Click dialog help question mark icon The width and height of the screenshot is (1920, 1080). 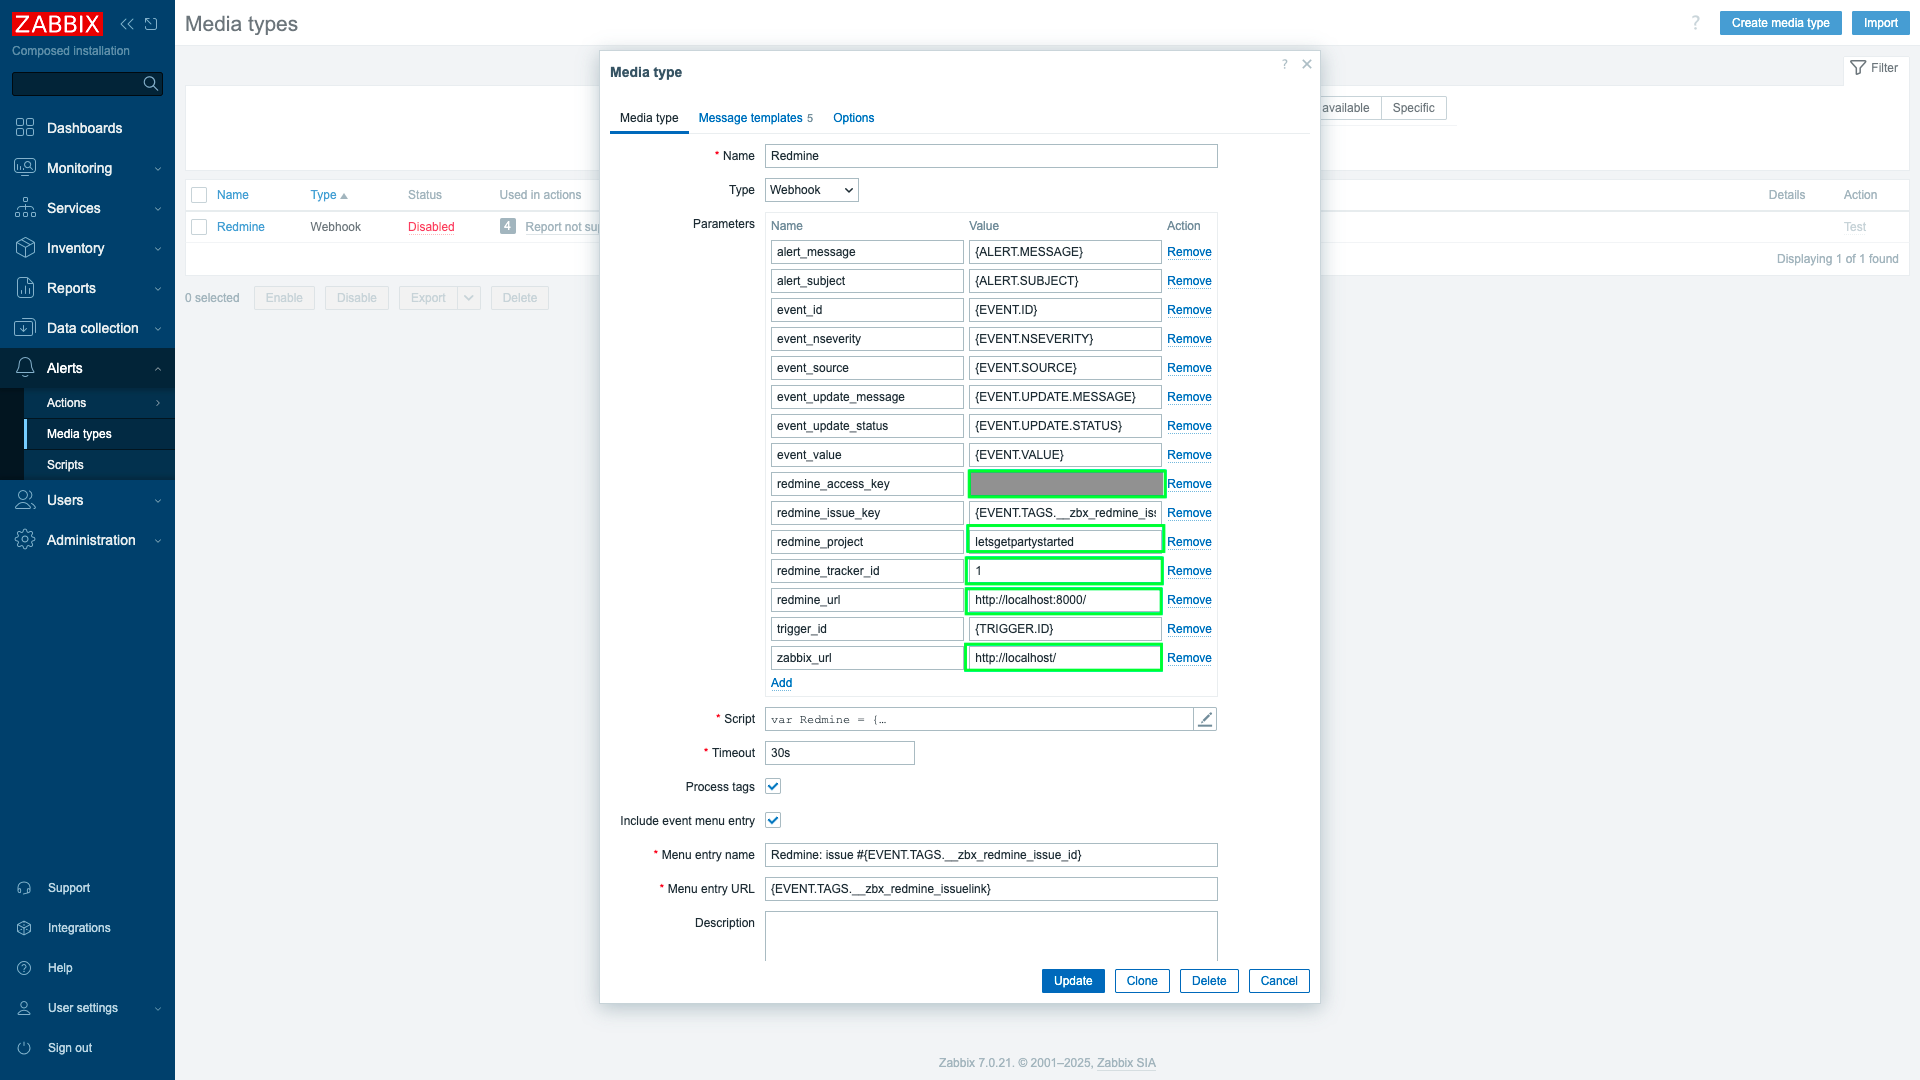(x=1285, y=64)
